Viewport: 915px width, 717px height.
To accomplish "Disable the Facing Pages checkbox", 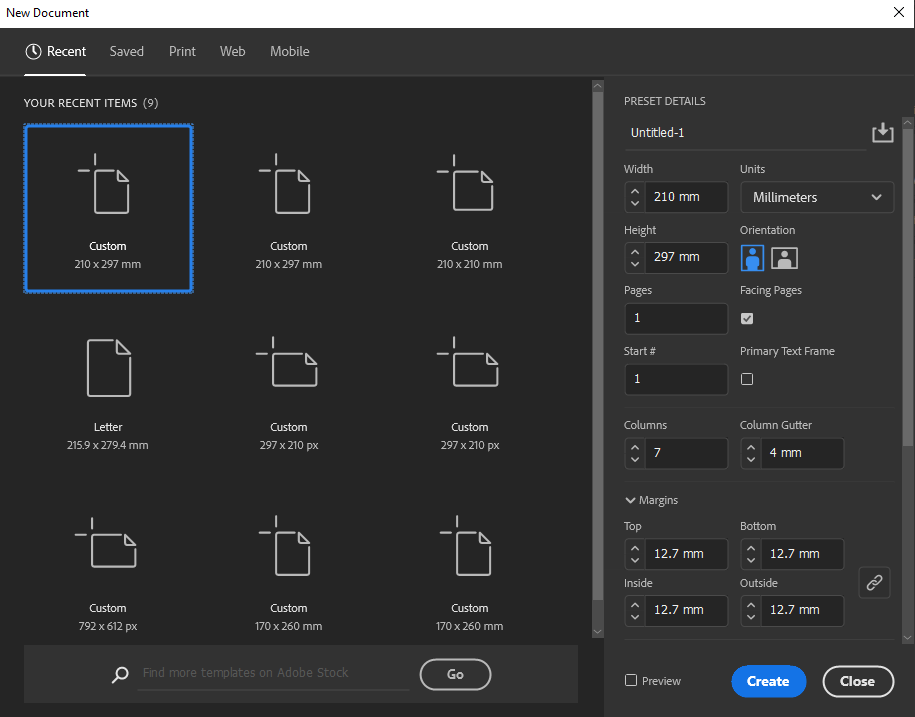I will pyautogui.click(x=747, y=318).
